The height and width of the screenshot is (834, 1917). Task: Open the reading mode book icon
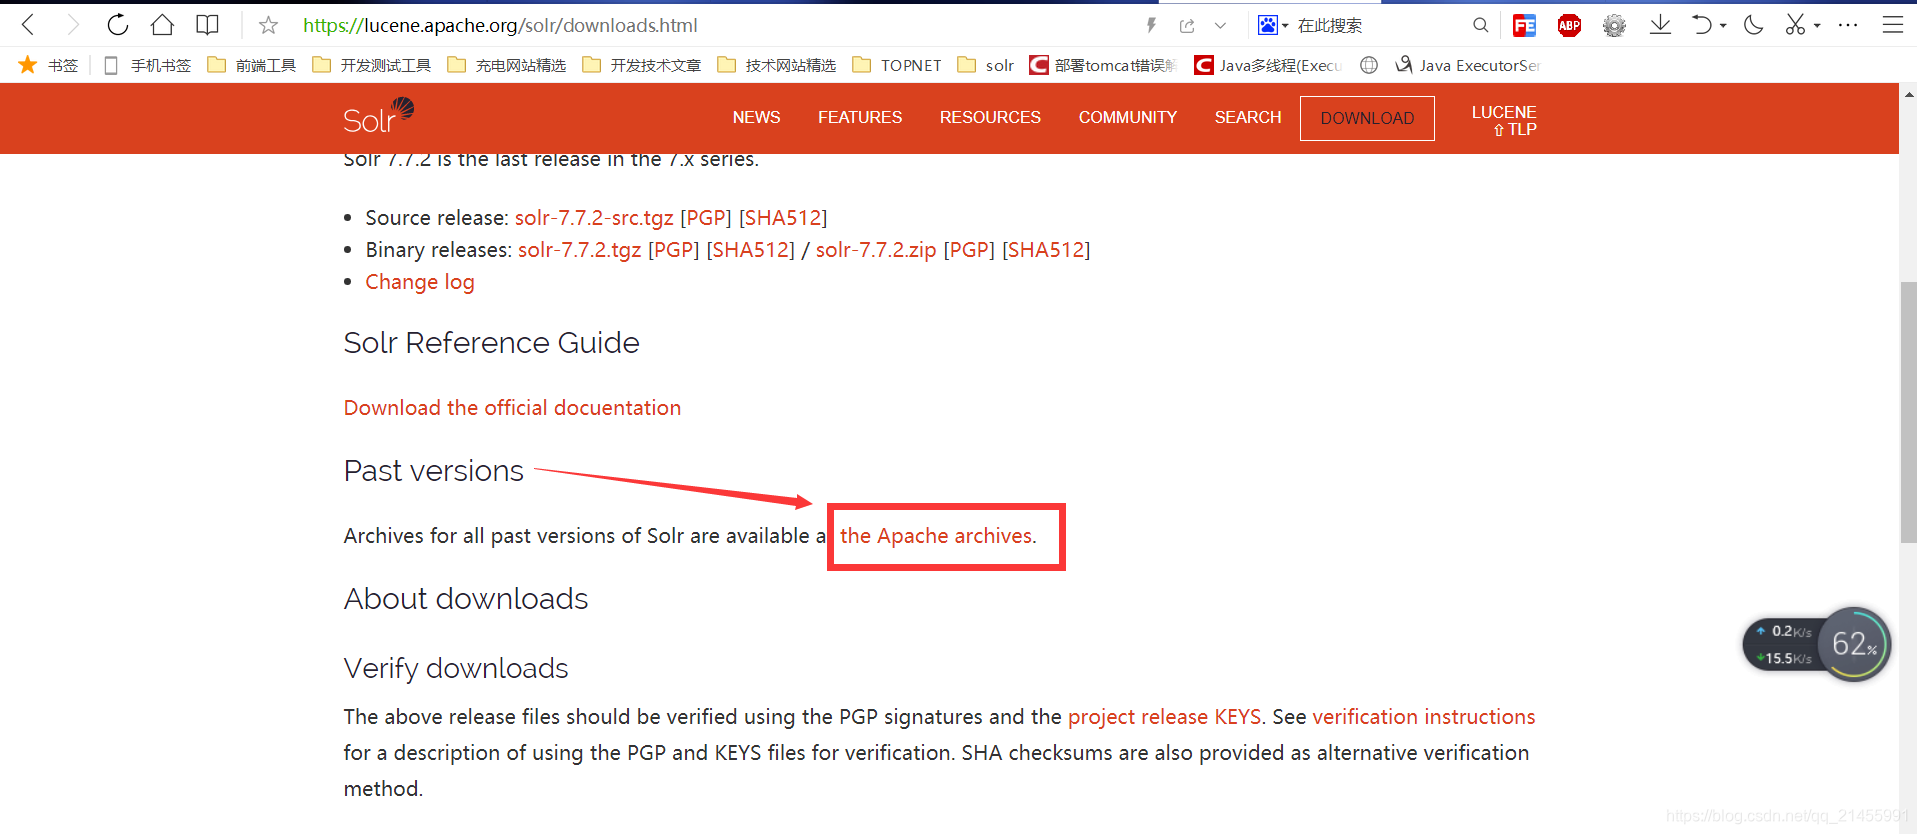pos(207,25)
